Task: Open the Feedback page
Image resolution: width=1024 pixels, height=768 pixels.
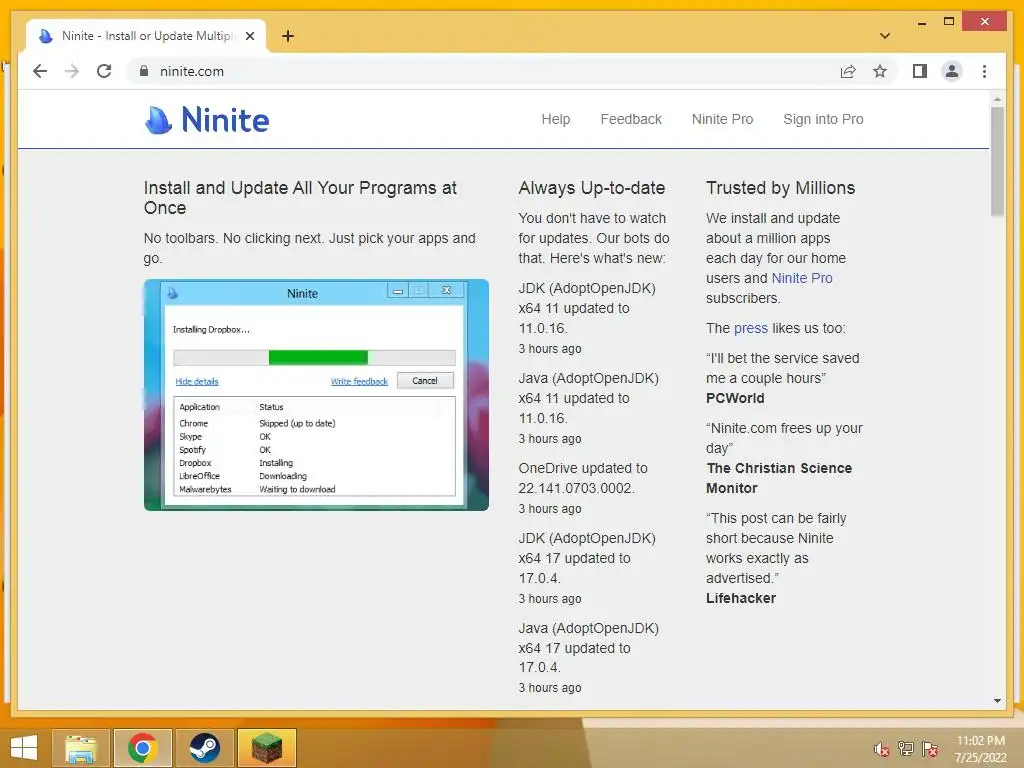Action: [631, 119]
